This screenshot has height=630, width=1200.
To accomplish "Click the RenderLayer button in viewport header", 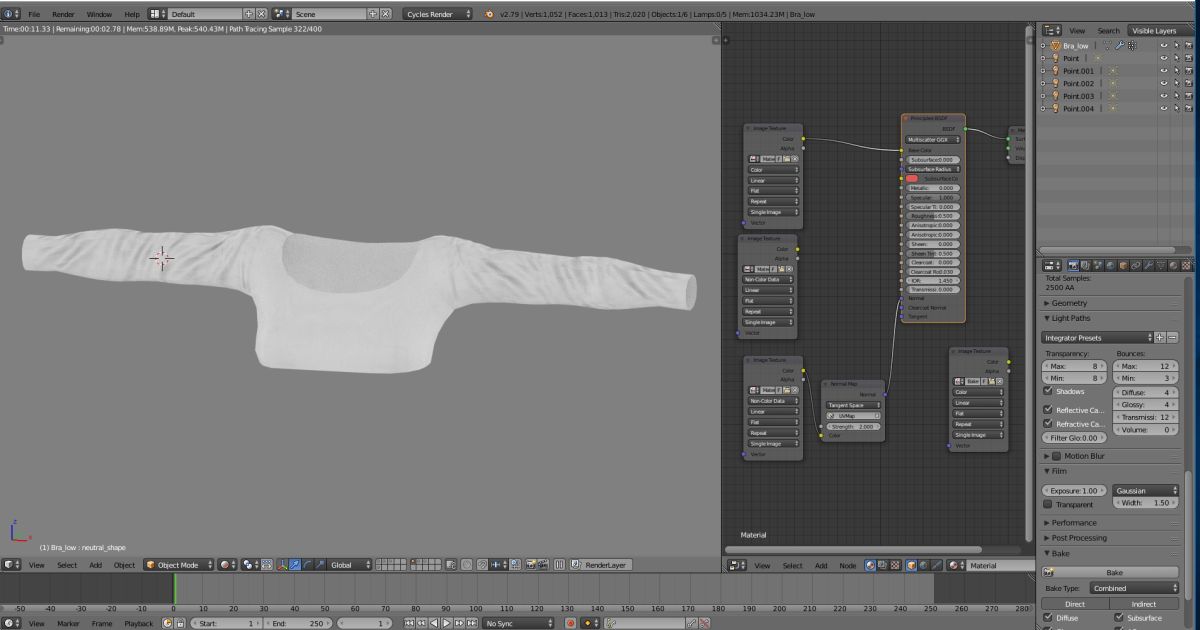I will (x=601, y=565).
